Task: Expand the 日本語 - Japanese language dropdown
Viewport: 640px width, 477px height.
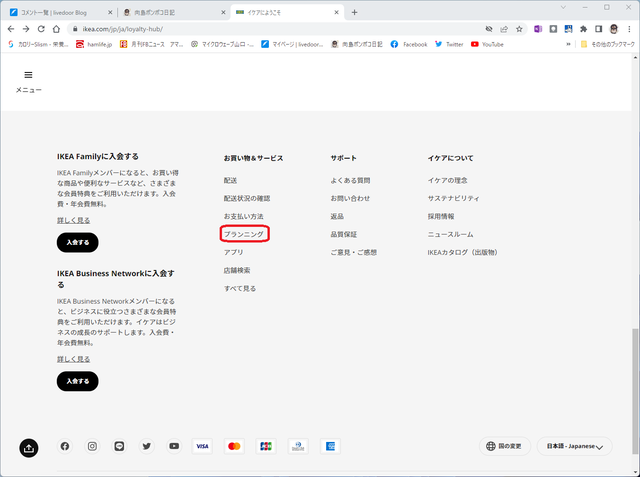Action: 574,446
